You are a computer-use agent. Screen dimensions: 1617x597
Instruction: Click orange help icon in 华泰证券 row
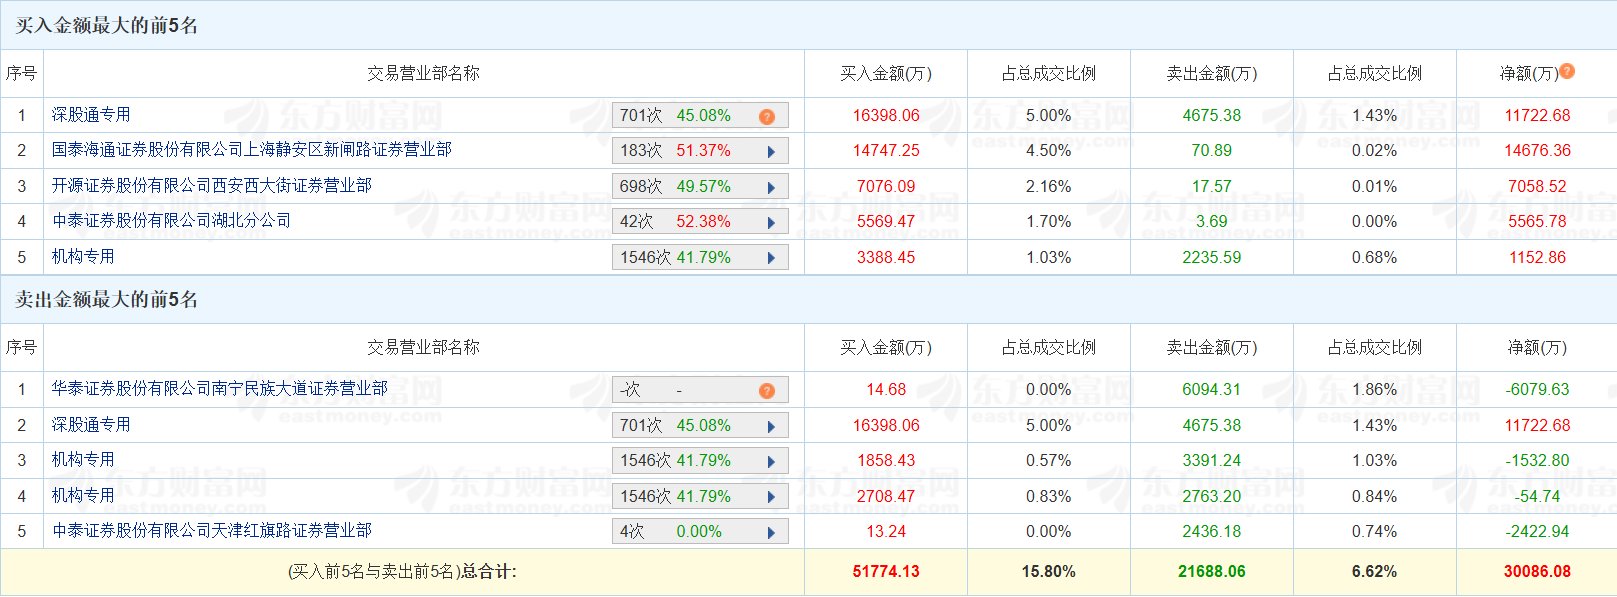767,390
